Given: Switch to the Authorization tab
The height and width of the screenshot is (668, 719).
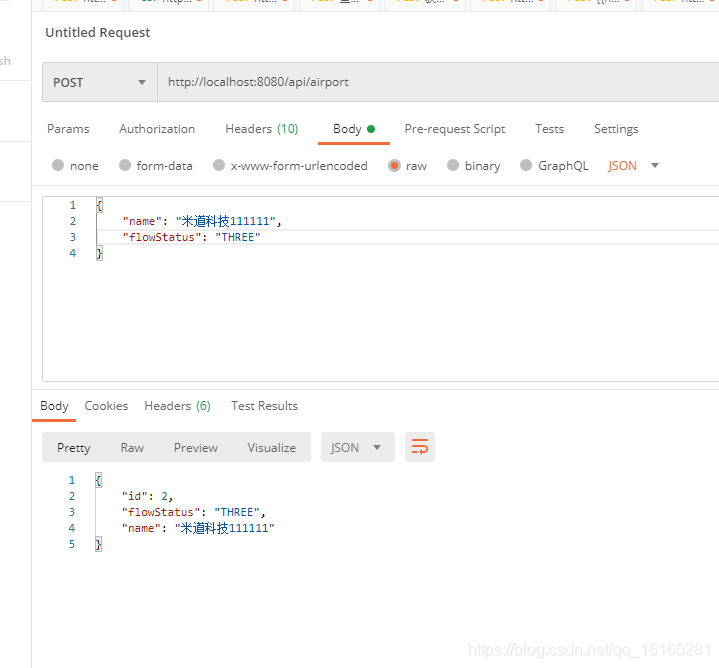Looking at the screenshot, I should pyautogui.click(x=157, y=129).
